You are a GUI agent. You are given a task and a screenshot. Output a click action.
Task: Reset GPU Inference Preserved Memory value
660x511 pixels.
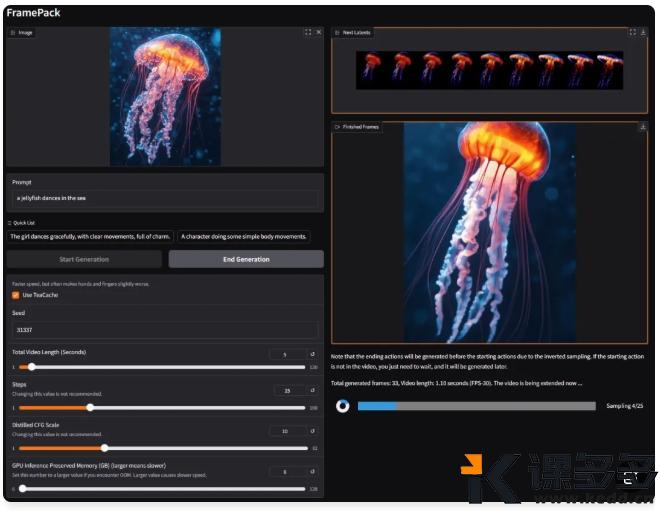[x=313, y=471]
